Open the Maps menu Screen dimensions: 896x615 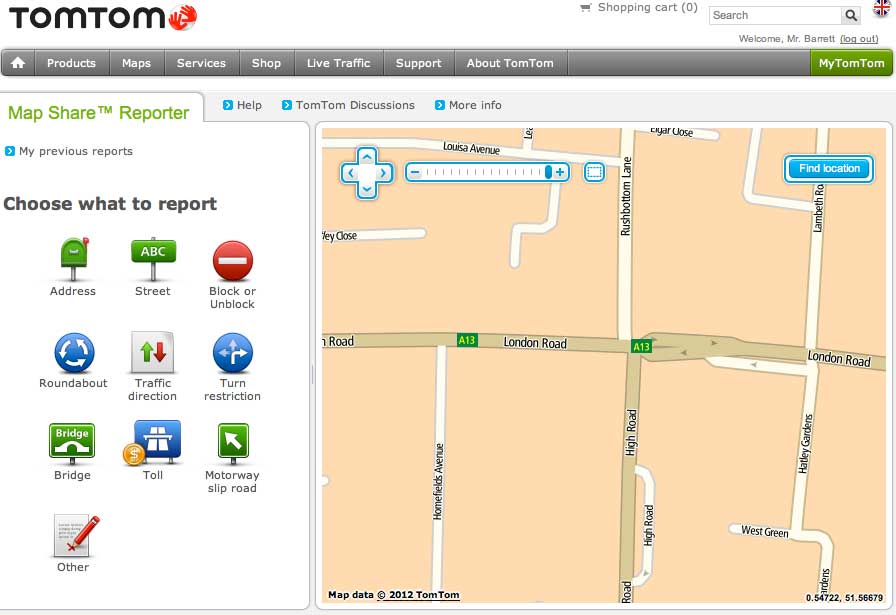click(137, 63)
